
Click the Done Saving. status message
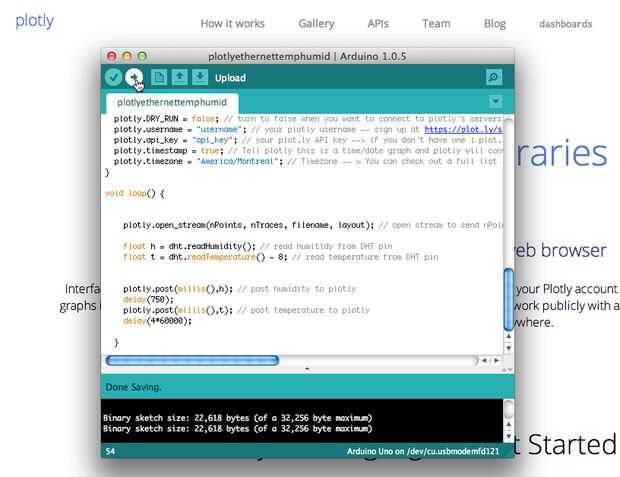point(133,387)
